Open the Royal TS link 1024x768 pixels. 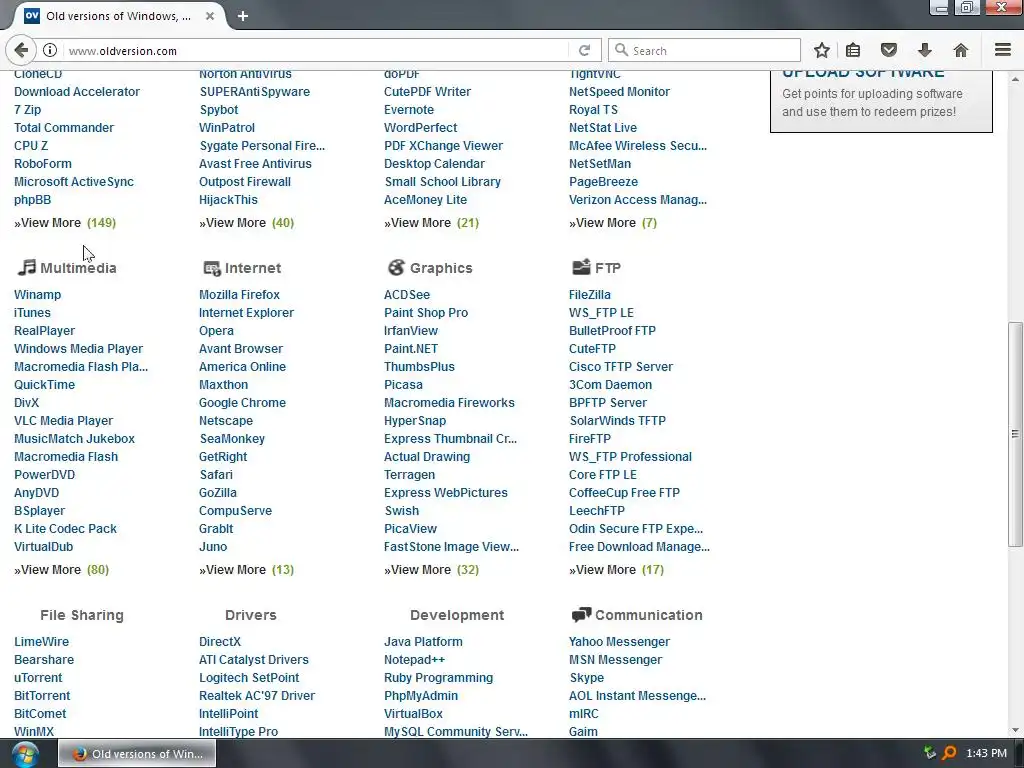click(593, 110)
